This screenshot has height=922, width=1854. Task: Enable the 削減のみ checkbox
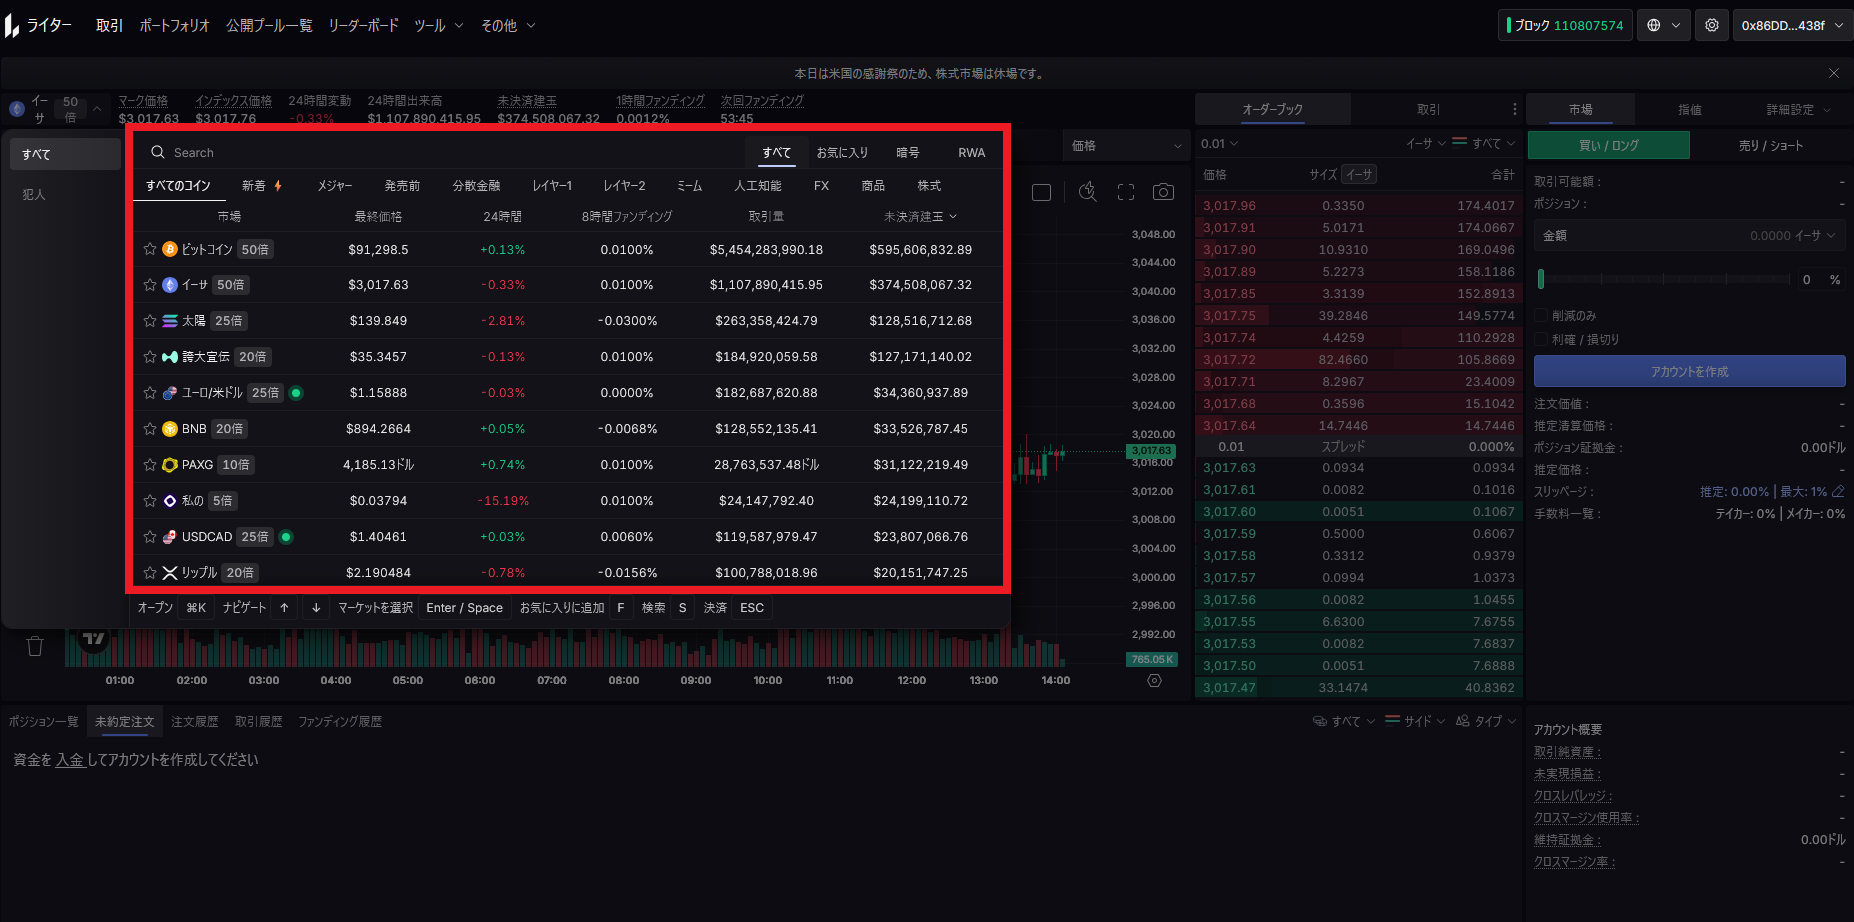pos(1541,316)
